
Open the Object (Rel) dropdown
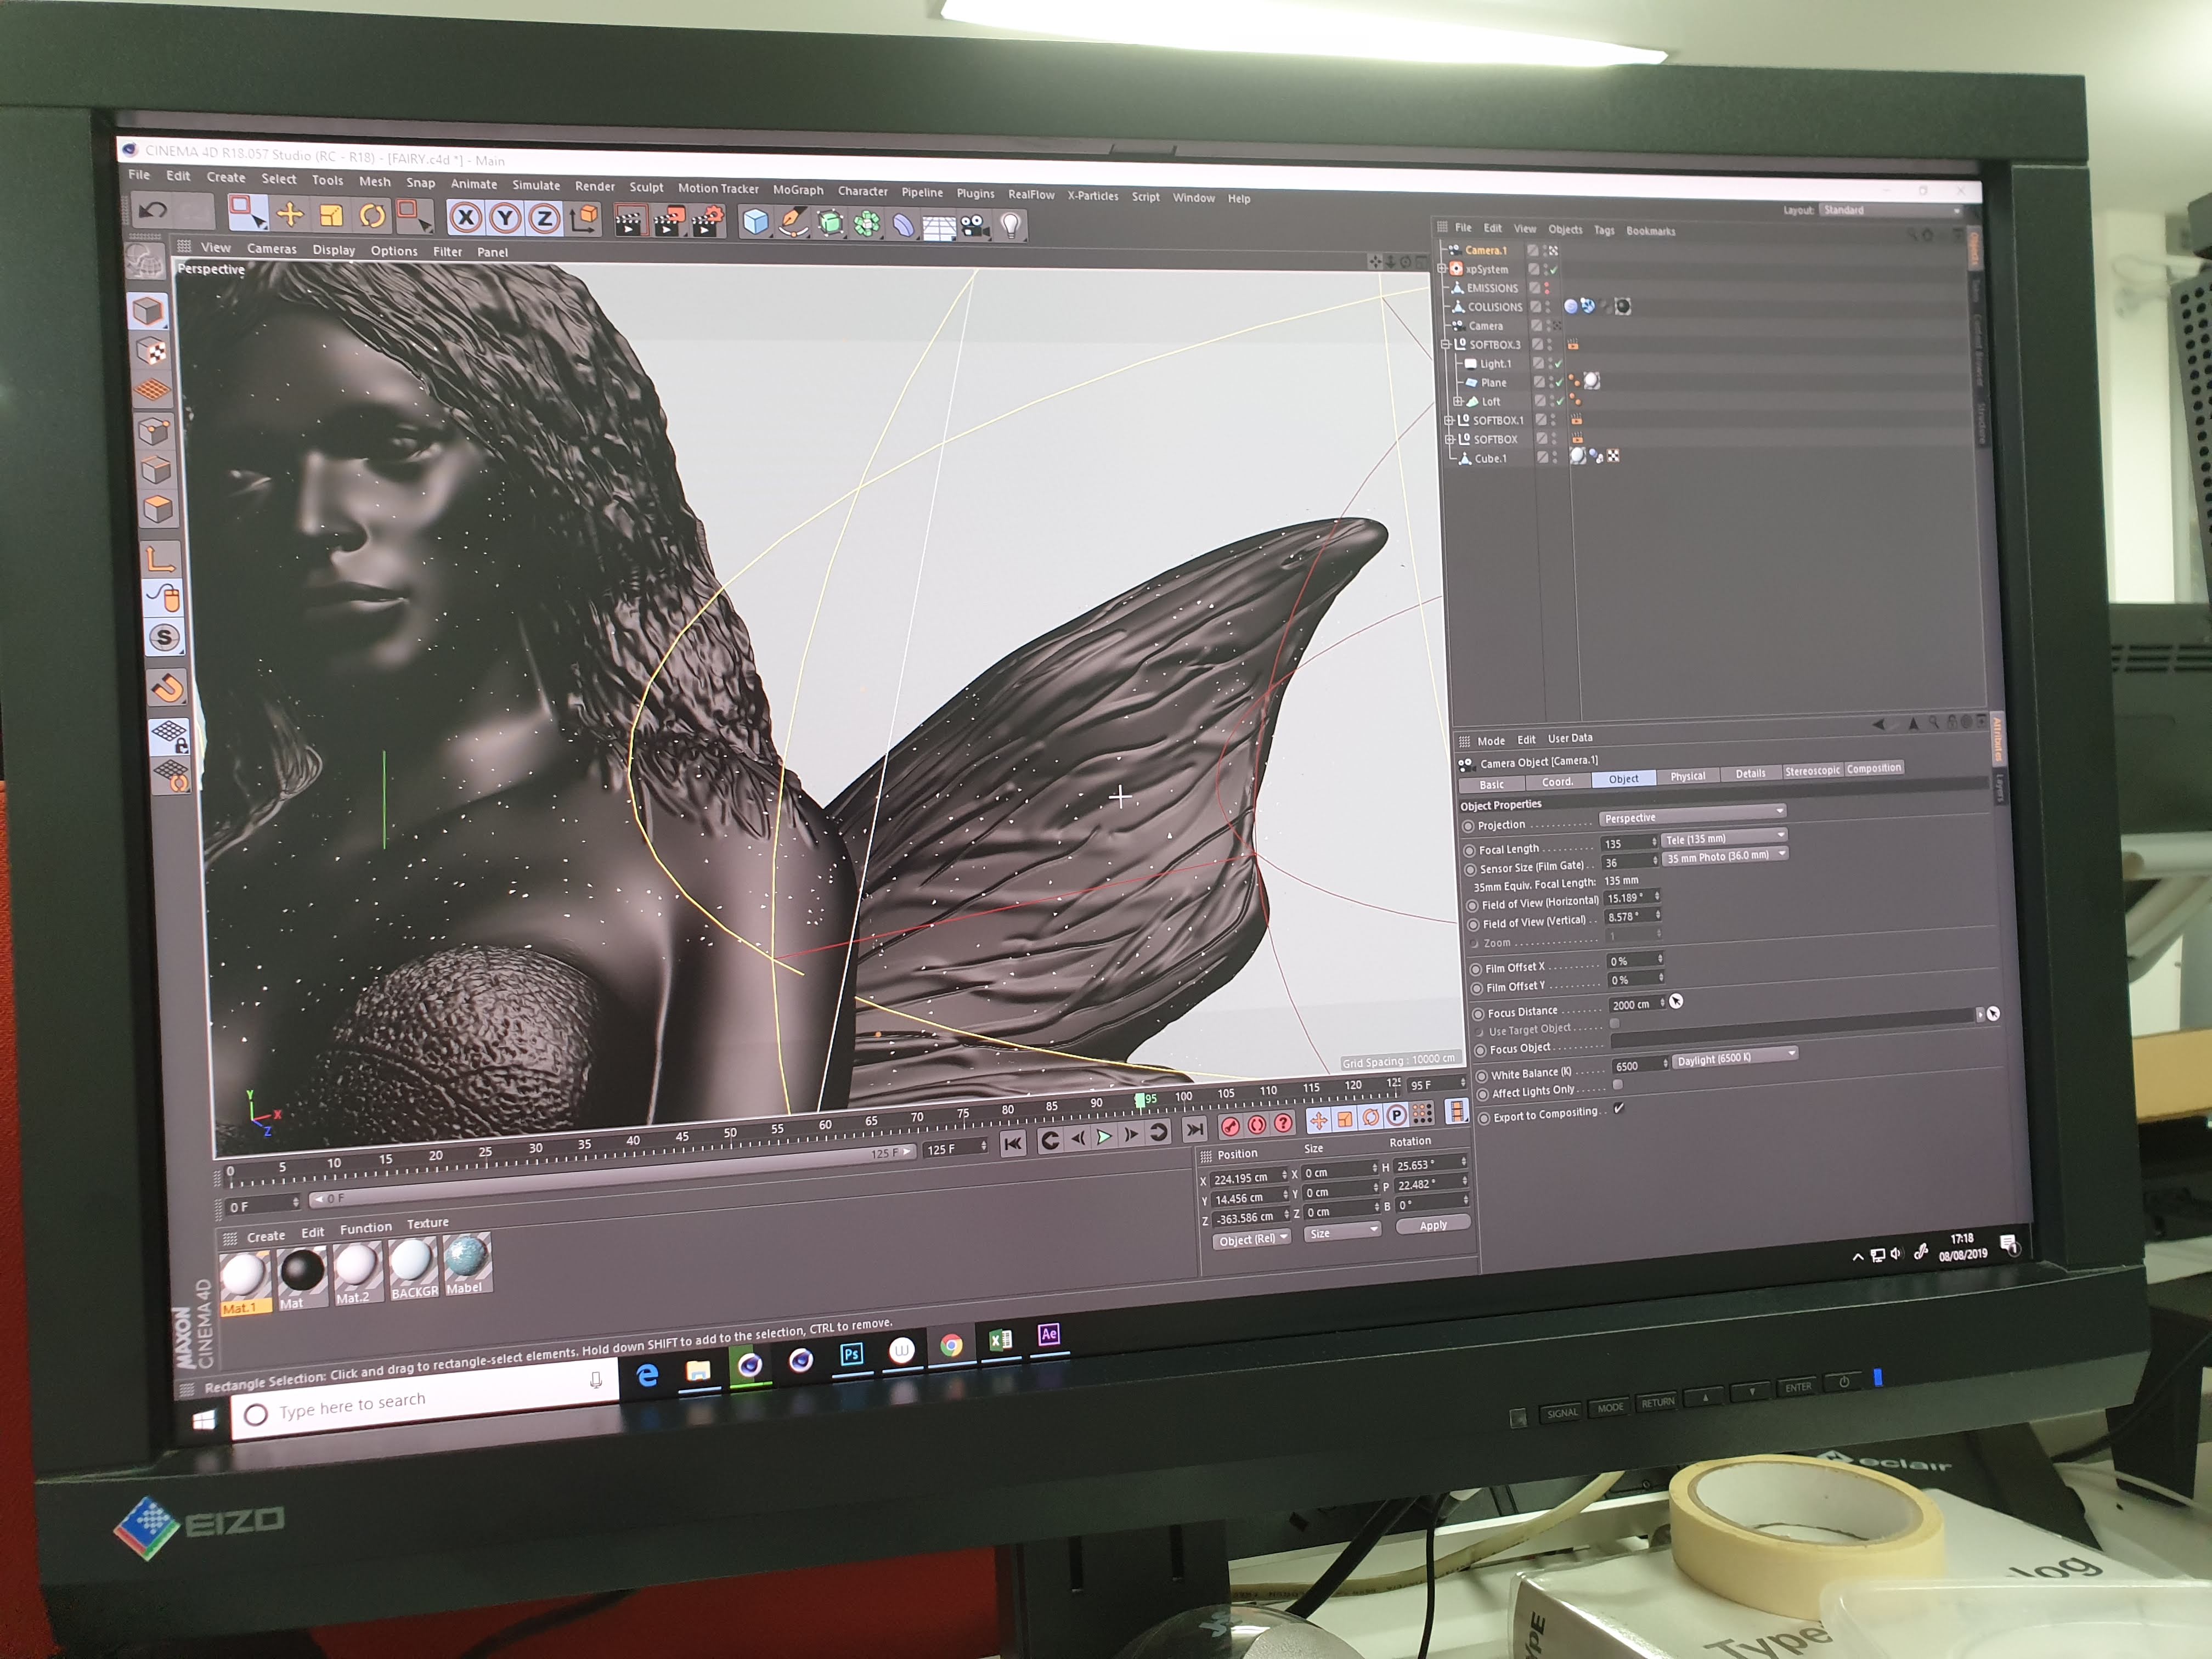coord(1251,1239)
